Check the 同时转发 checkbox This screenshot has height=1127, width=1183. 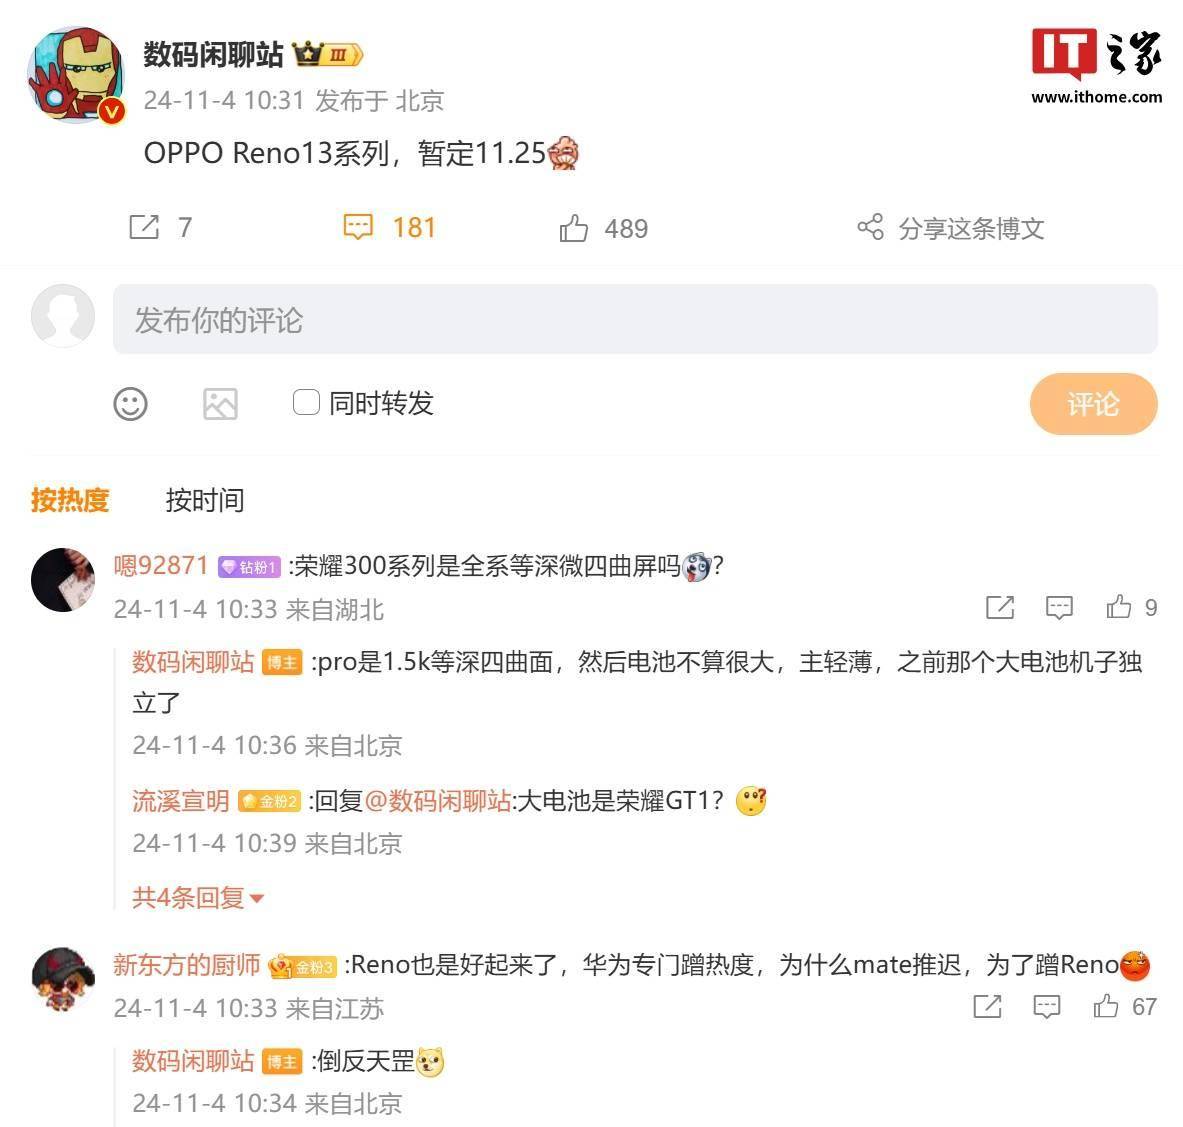click(306, 402)
